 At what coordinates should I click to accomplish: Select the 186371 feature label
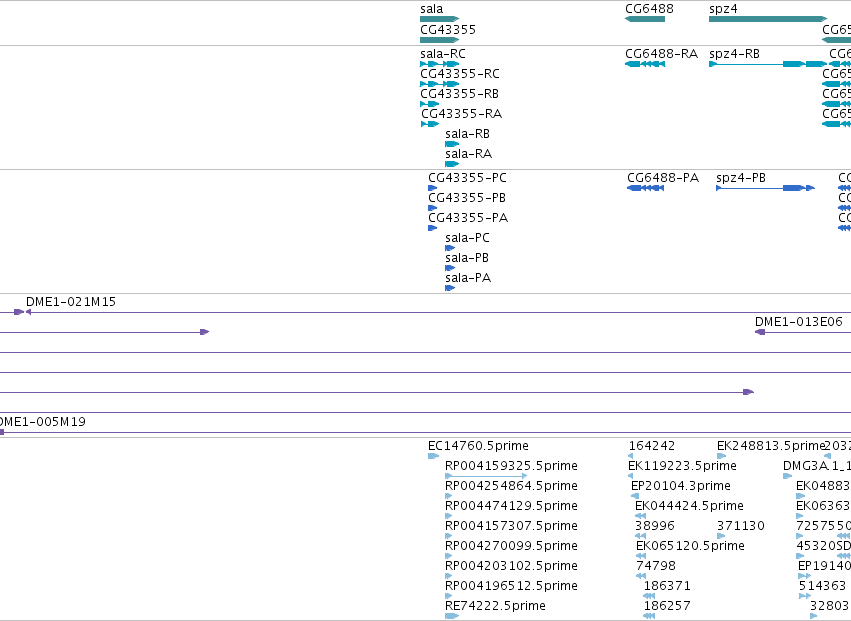[x=667, y=587]
